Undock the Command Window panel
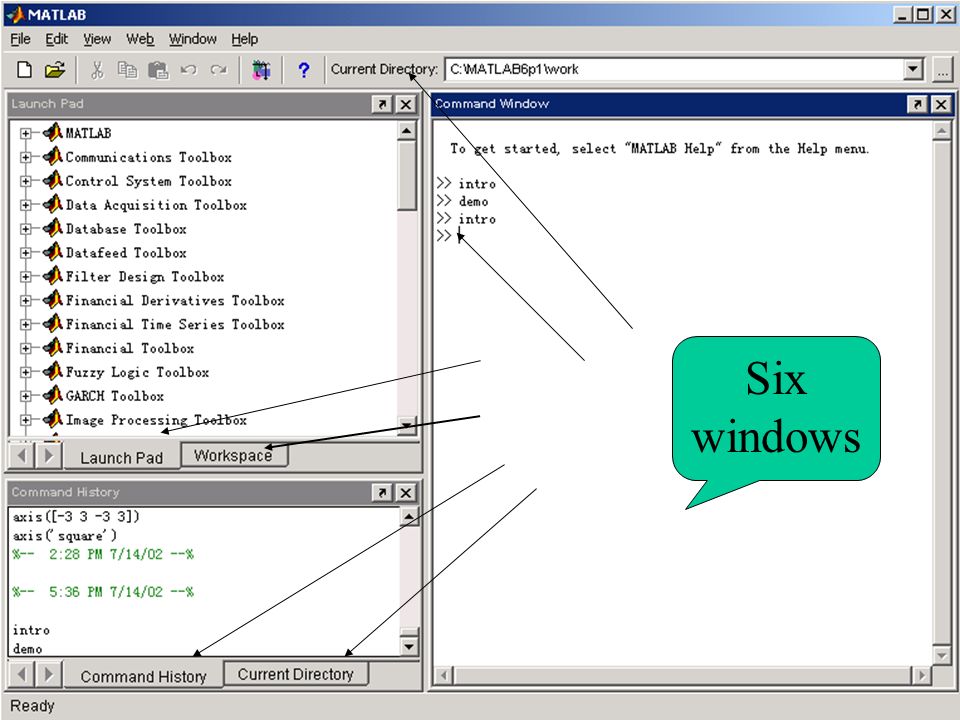 coord(917,104)
